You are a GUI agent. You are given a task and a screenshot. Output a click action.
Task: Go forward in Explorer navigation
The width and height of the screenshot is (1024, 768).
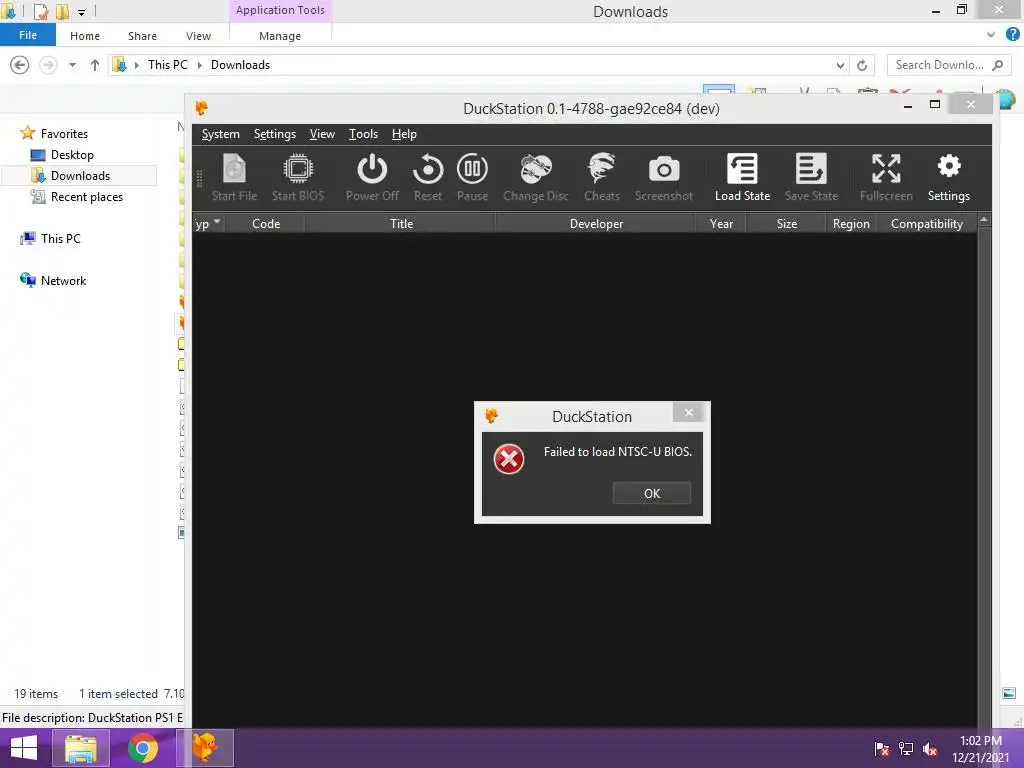click(48, 65)
